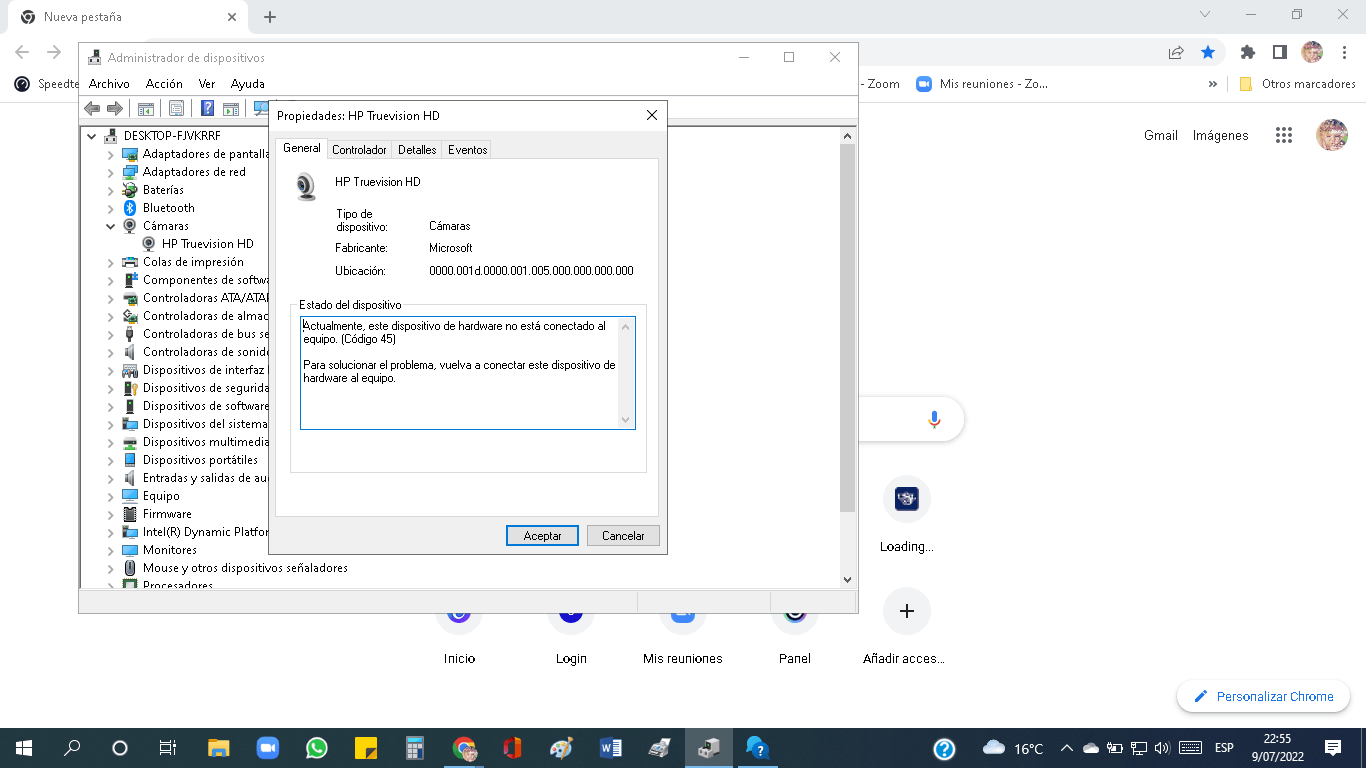The width and height of the screenshot is (1366, 768).
Task: Switch to the Controlador tab
Action: tap(359, 150)
